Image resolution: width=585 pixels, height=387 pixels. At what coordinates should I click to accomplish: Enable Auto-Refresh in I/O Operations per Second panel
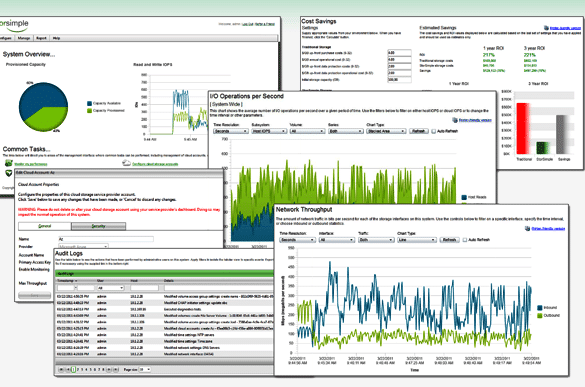click(x=434, y=131)
